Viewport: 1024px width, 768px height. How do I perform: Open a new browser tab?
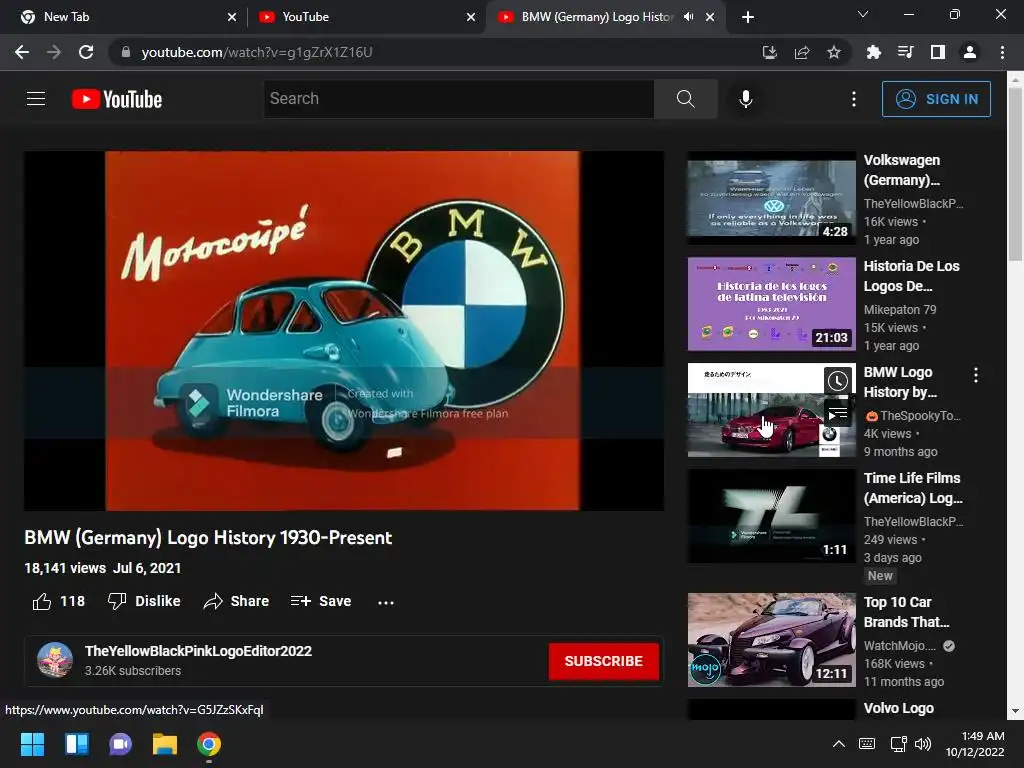pos(748,17)
